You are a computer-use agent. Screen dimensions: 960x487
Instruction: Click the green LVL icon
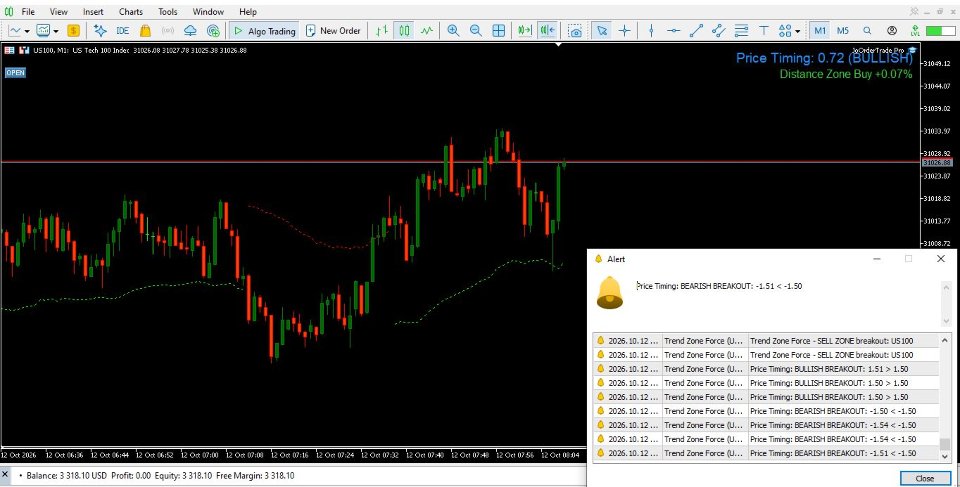point(915,31)
